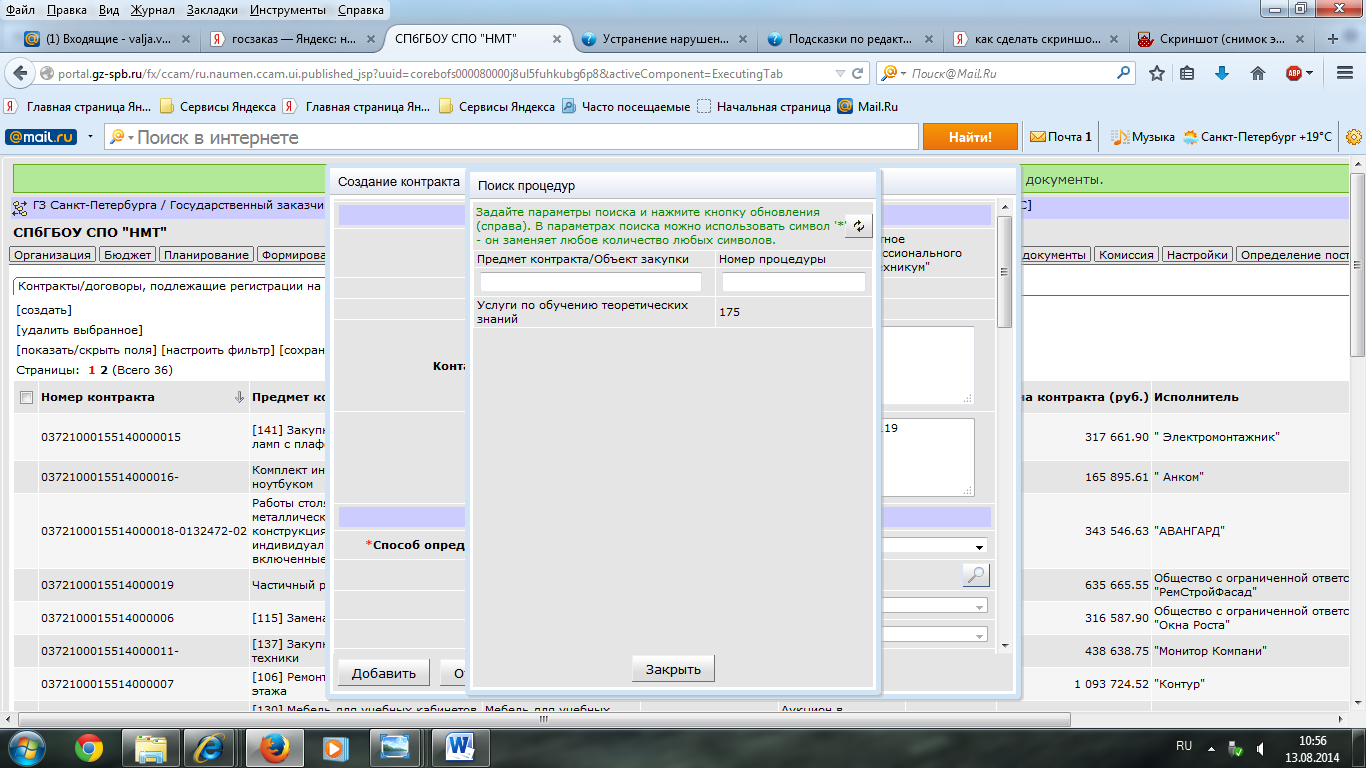Open the Файл menu

coord(20,10)
